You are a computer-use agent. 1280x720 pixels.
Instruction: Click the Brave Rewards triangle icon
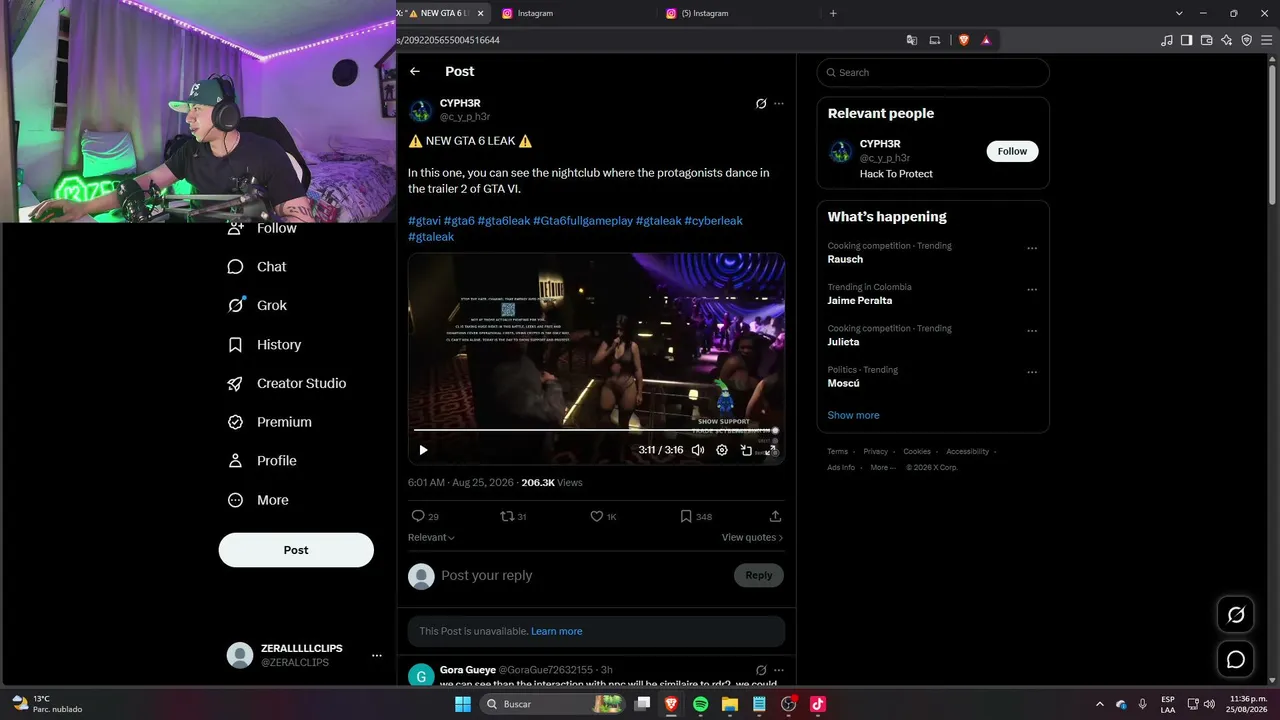click(986, 40)
